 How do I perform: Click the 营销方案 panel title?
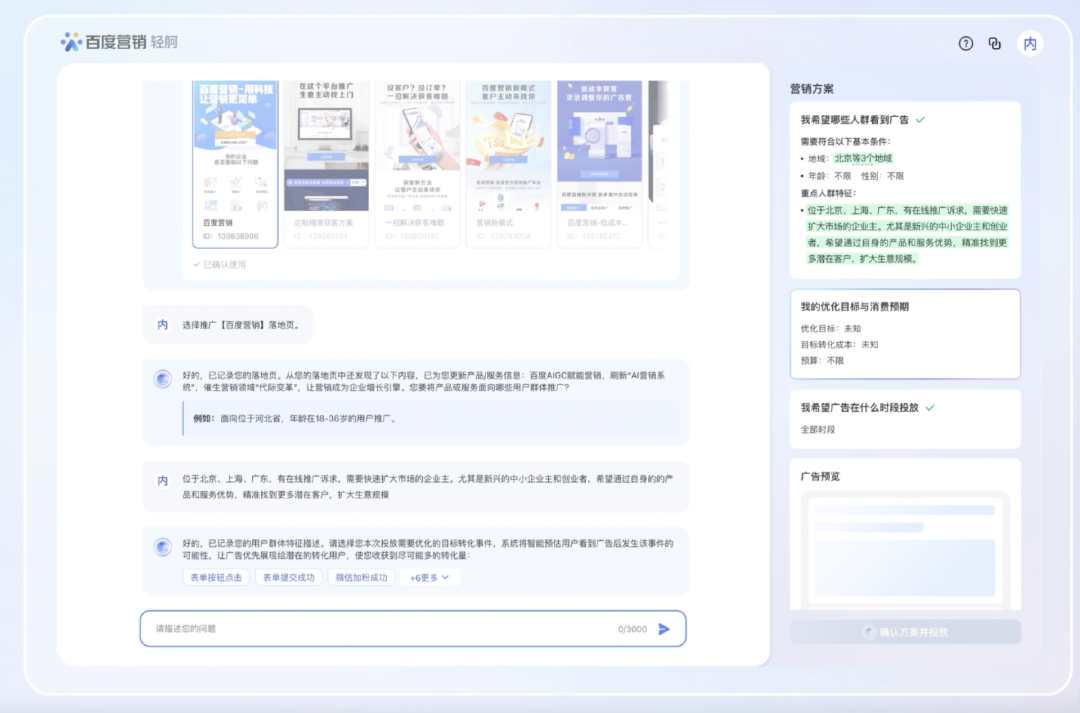pos(812,89)
